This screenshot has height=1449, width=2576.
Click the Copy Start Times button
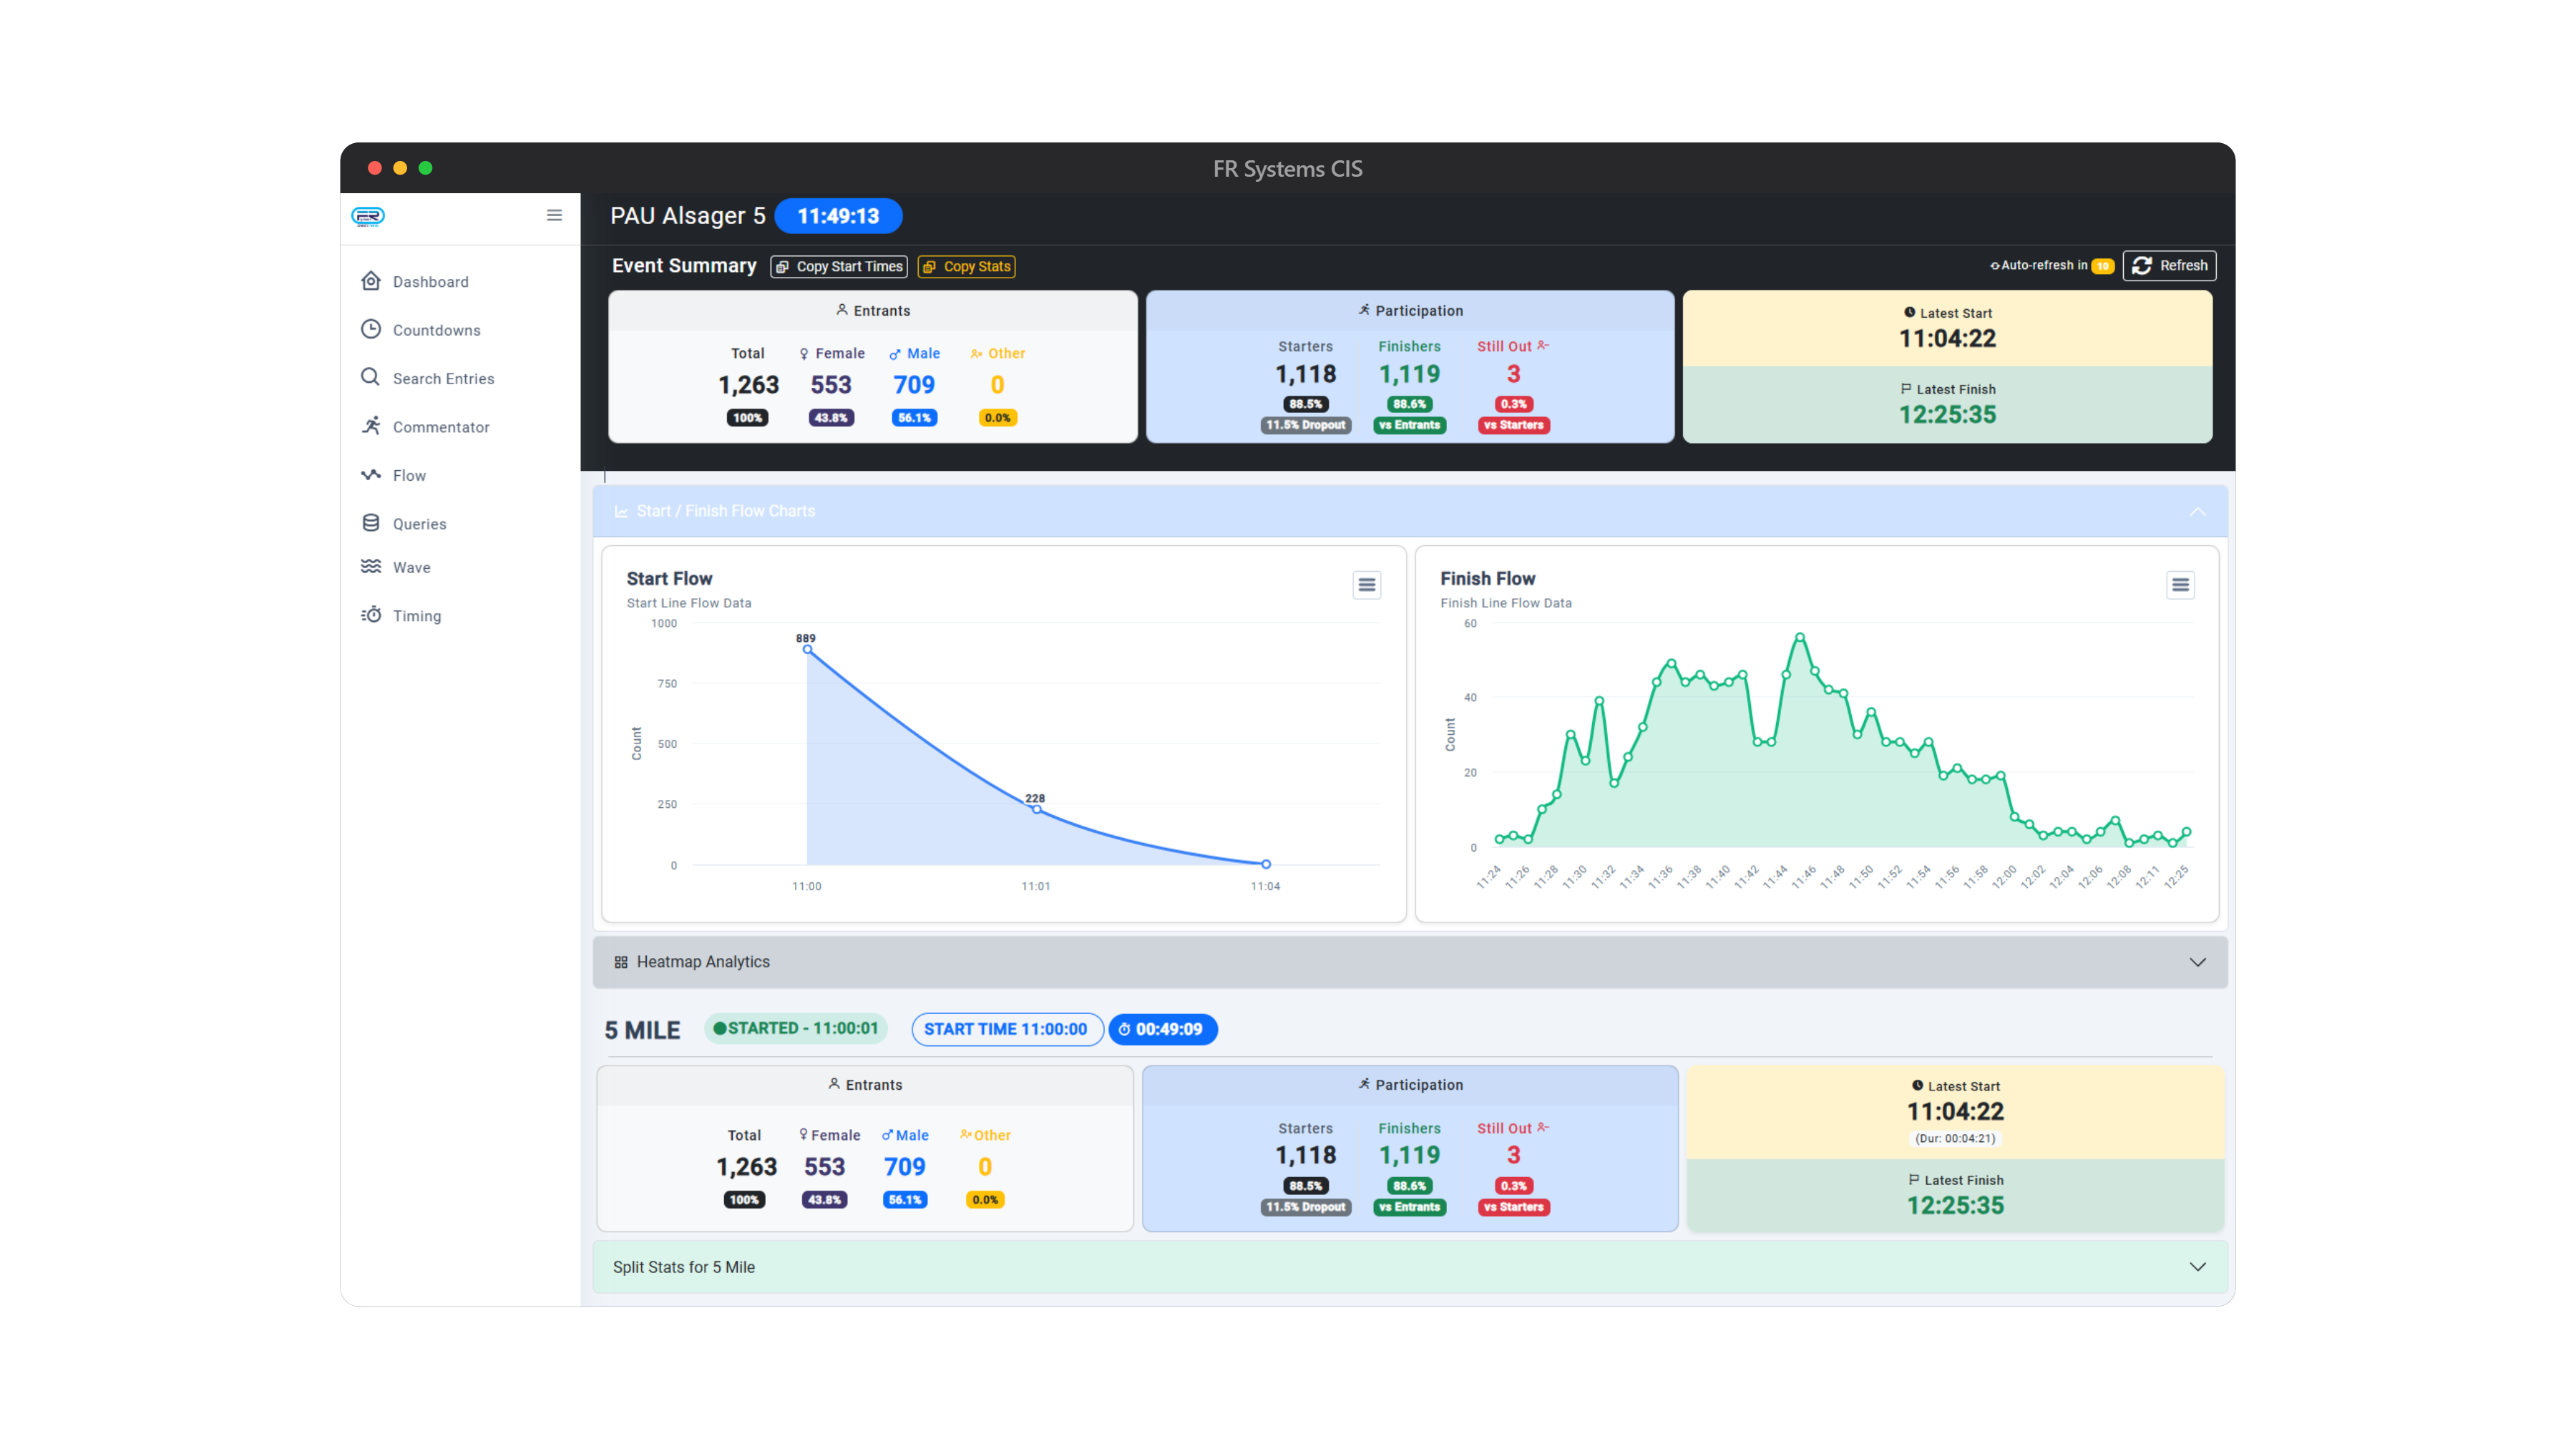(838, 266)
